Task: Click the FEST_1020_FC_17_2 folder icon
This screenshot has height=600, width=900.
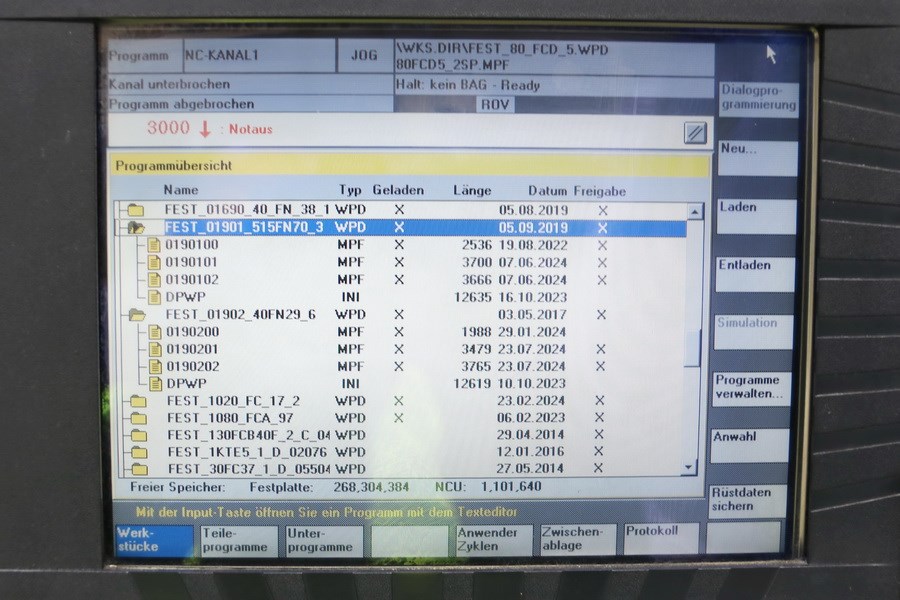Action: pos(138,401)
